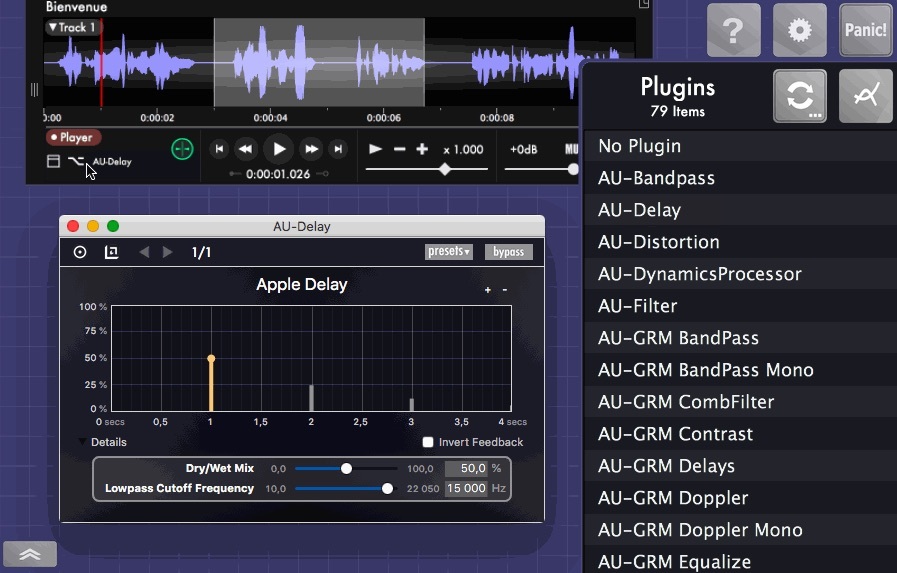Decrease speed with the minus icon

[399, 149]
